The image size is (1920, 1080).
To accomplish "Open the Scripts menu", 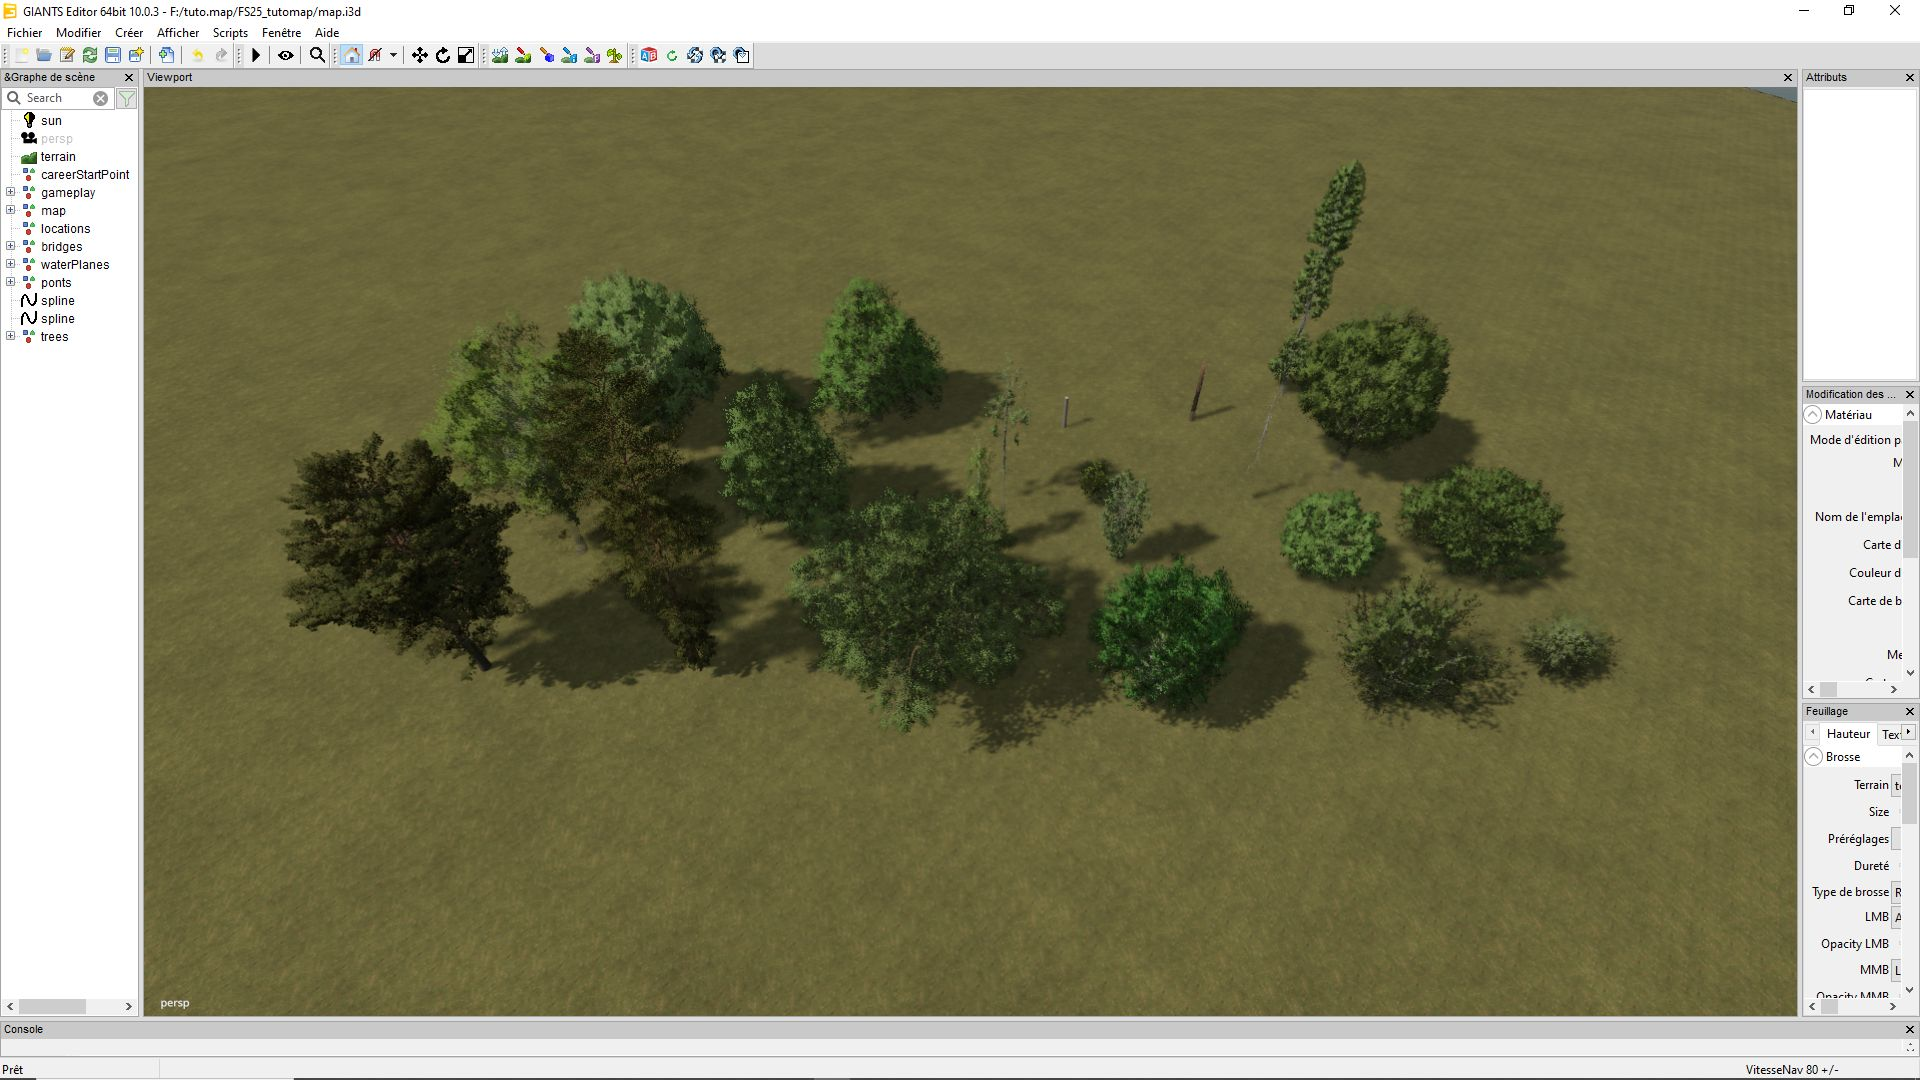I will [x=230, y=32].
